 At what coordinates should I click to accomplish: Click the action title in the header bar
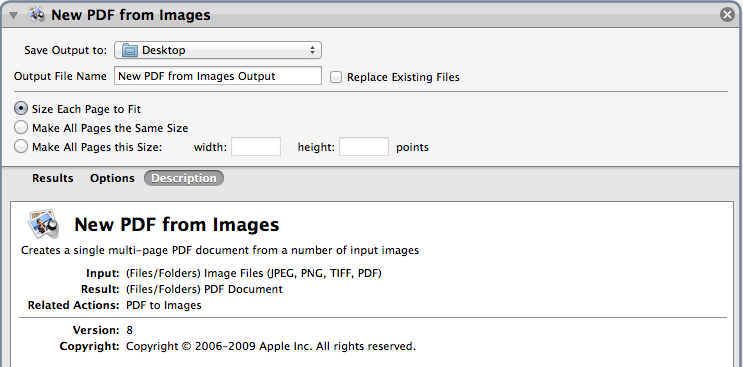(x=131, y=15)
